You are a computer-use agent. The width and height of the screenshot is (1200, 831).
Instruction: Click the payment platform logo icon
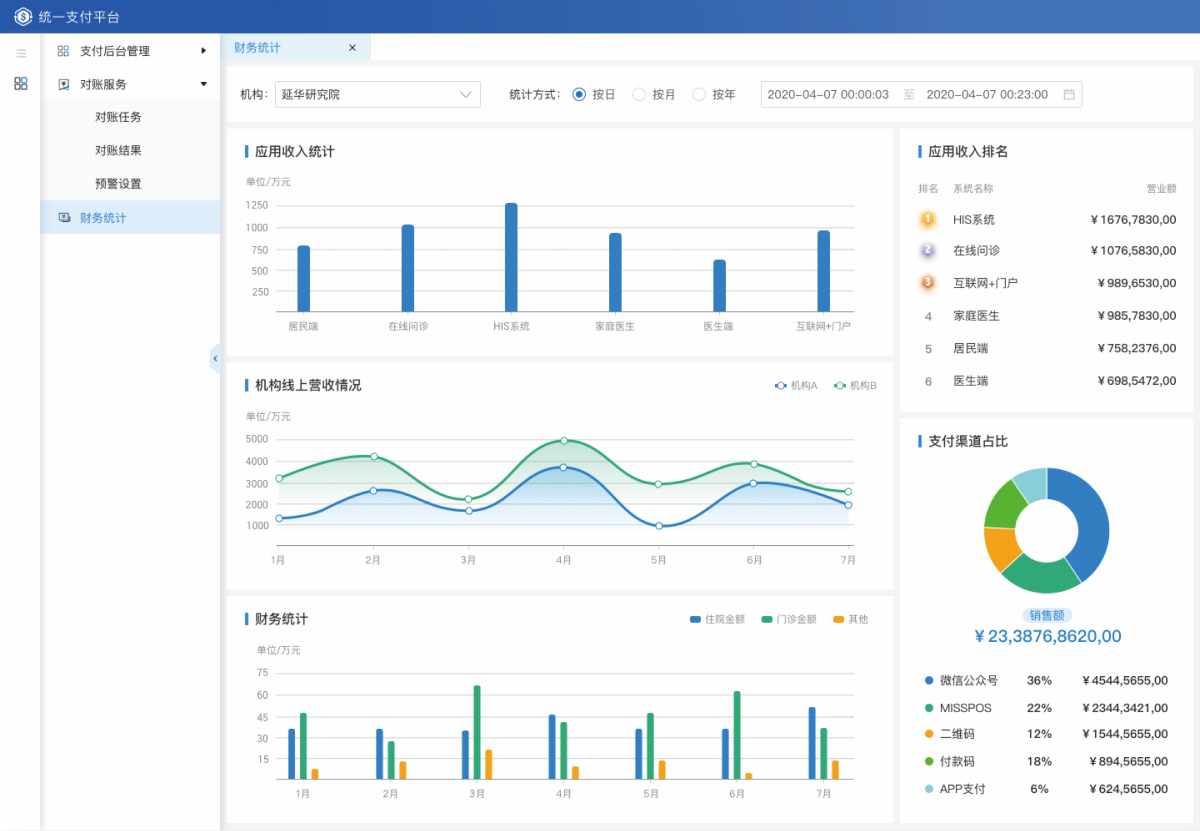coord(22,16)
